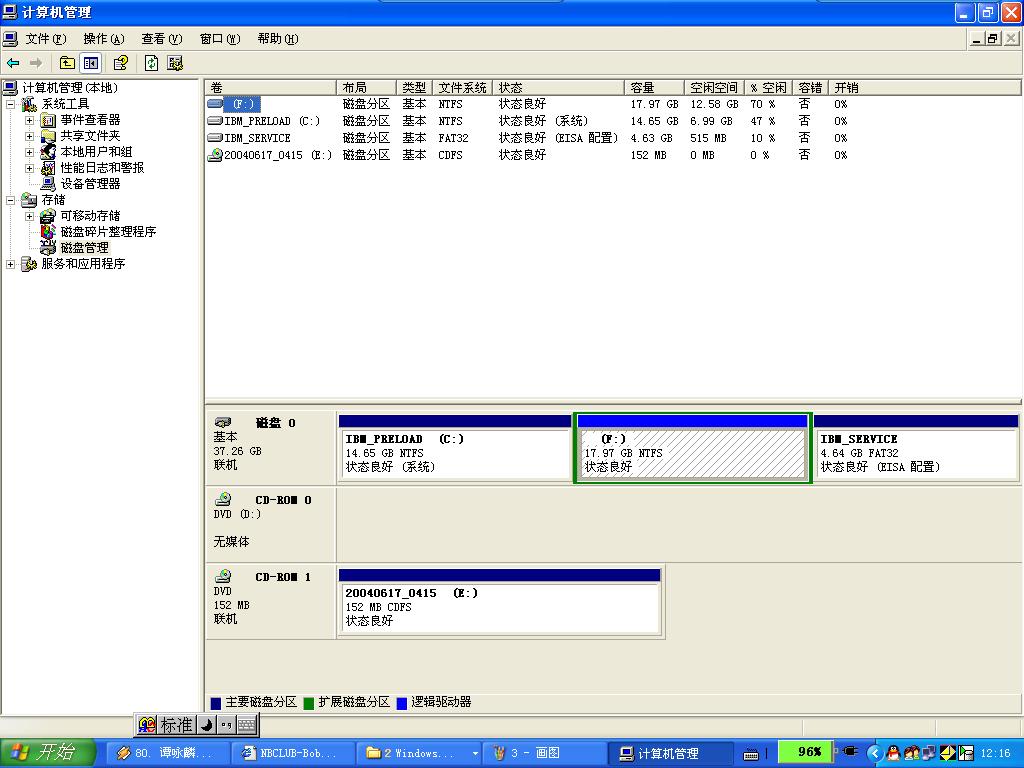Viewport: 1024px width, 768px height.
Task: Select the IBM_SERVICE row in volume list
Action: coord(257,138)
